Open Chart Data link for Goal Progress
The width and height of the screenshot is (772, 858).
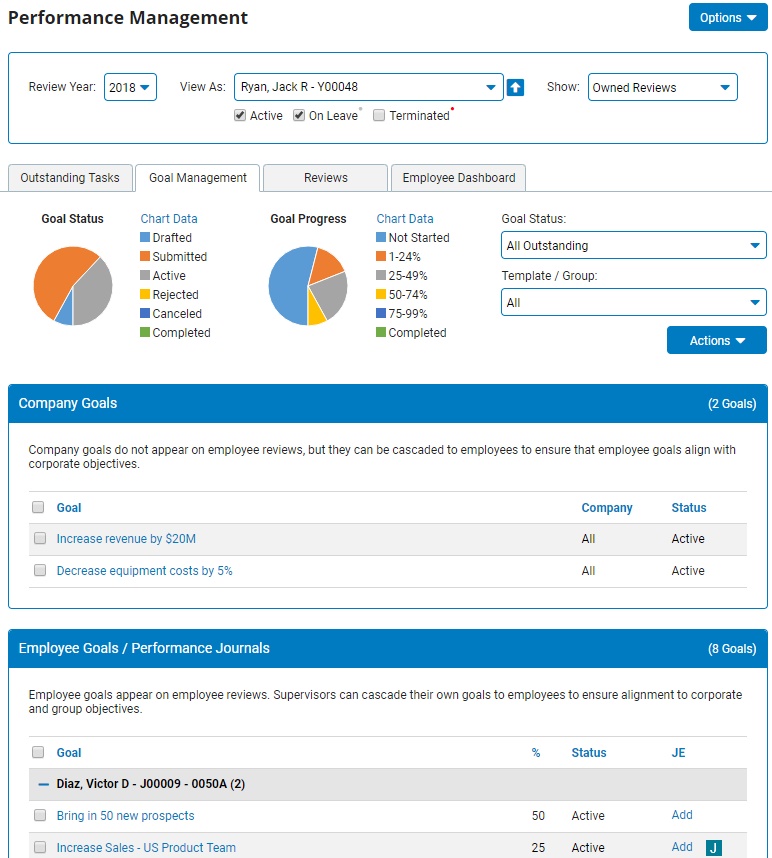point(405,219)
